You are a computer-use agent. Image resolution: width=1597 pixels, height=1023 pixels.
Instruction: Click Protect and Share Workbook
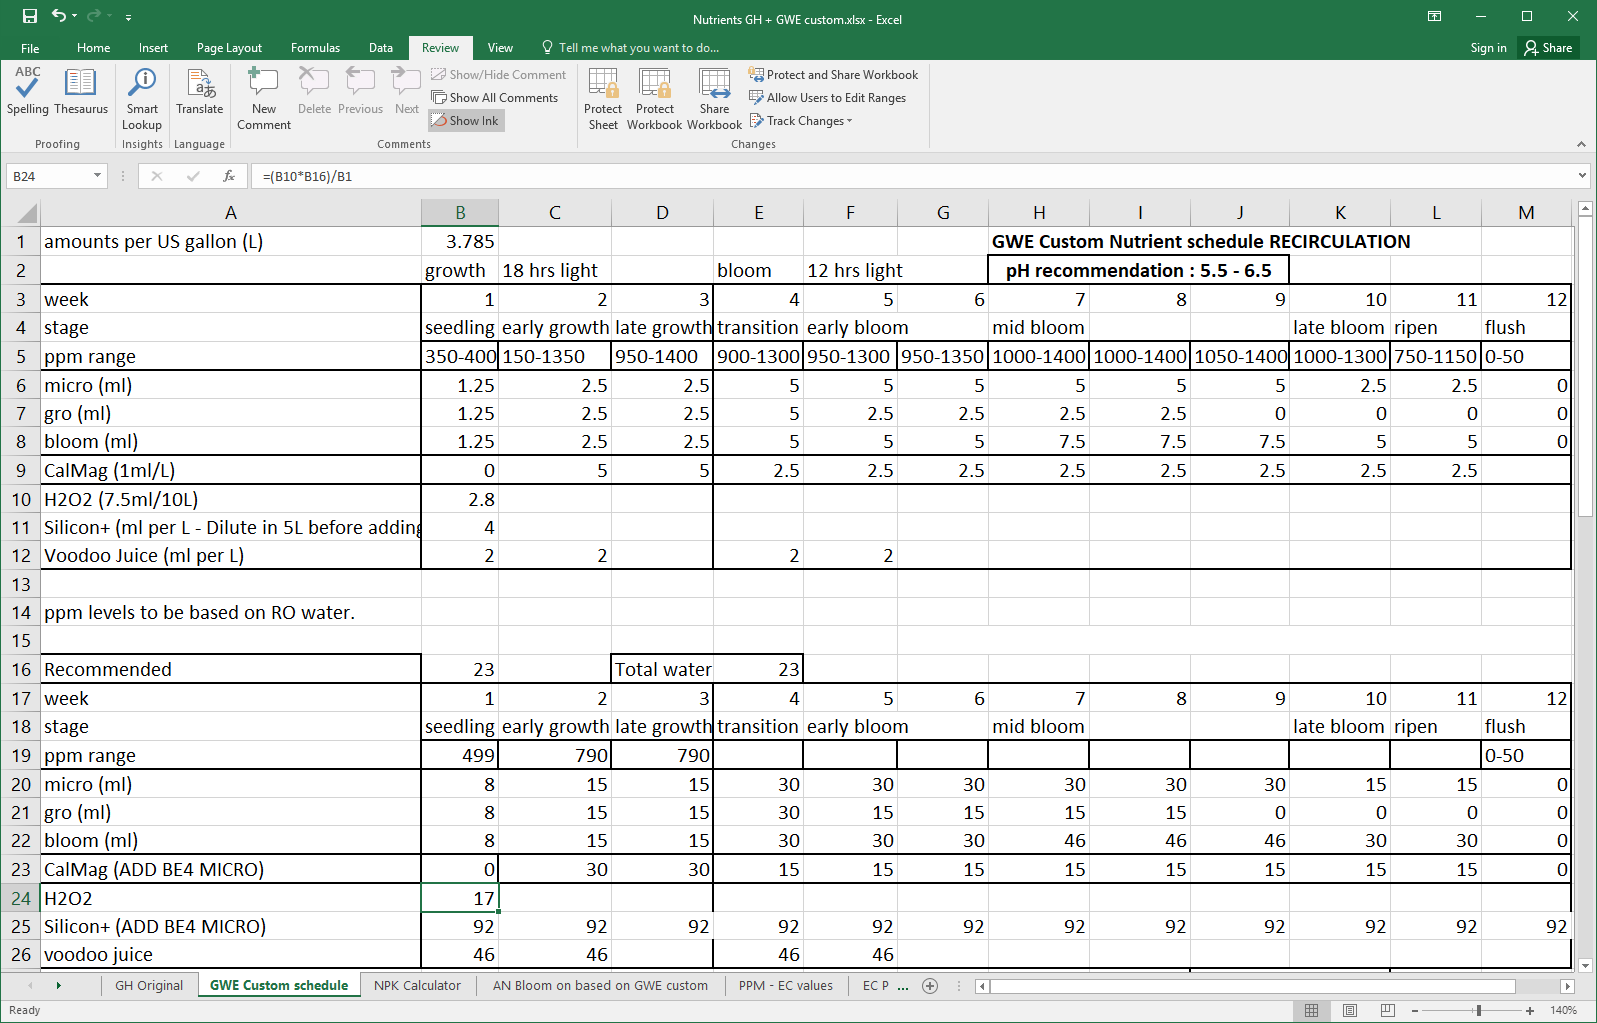point(833,75)
